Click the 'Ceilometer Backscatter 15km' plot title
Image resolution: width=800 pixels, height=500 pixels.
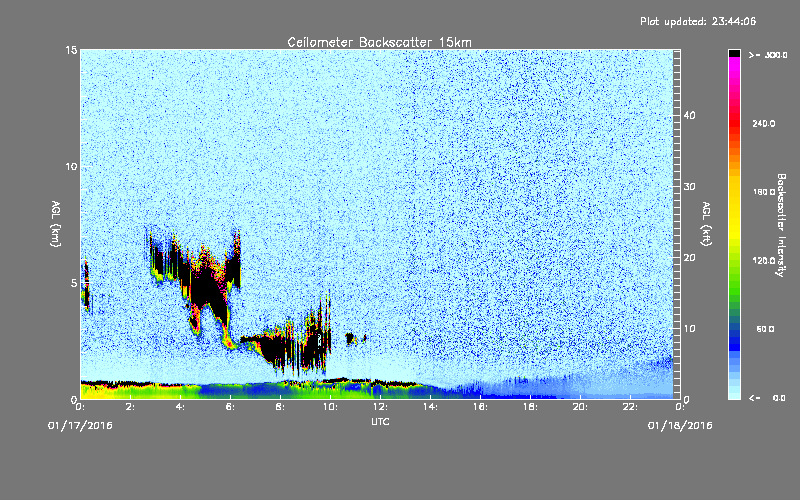[379, 42]
